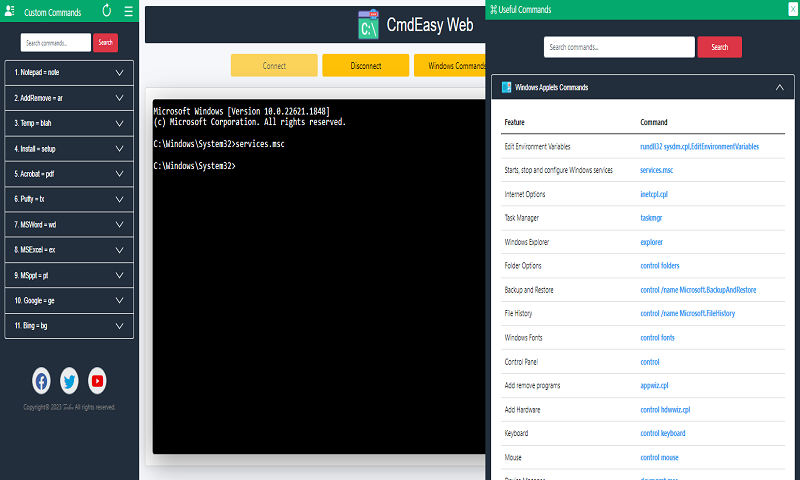Expand the Google = ge command
Image resolution: width=800 pixels, height=480 pixels.
(x=69, y=300)
